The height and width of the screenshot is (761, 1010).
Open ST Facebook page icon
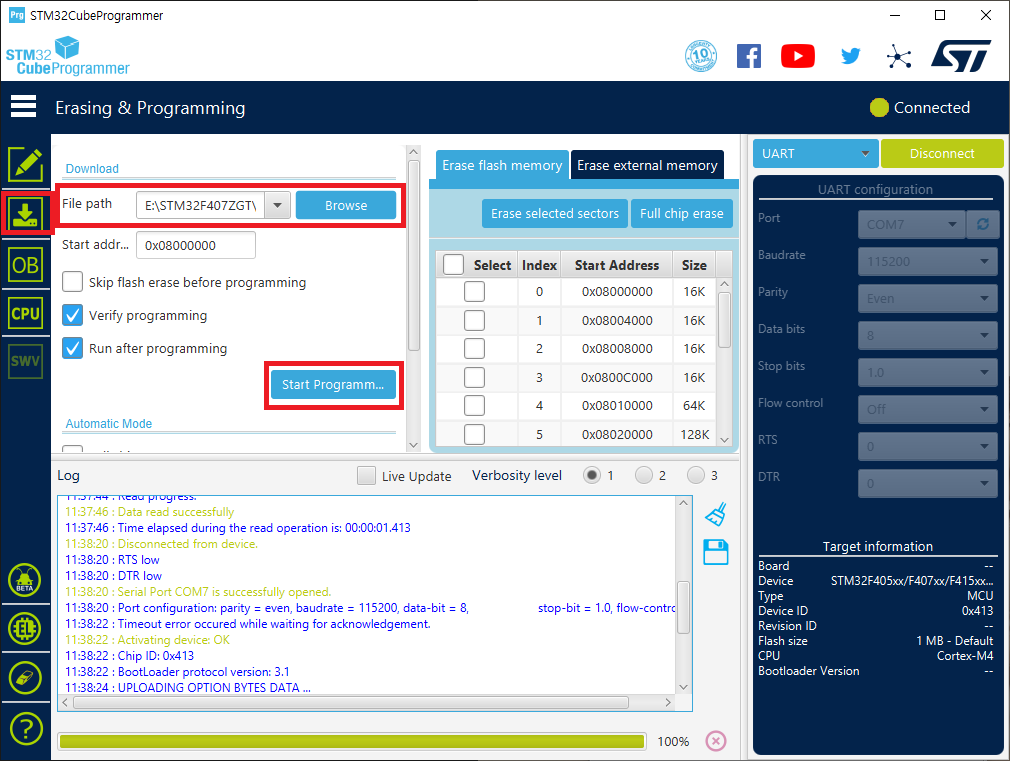748,56
